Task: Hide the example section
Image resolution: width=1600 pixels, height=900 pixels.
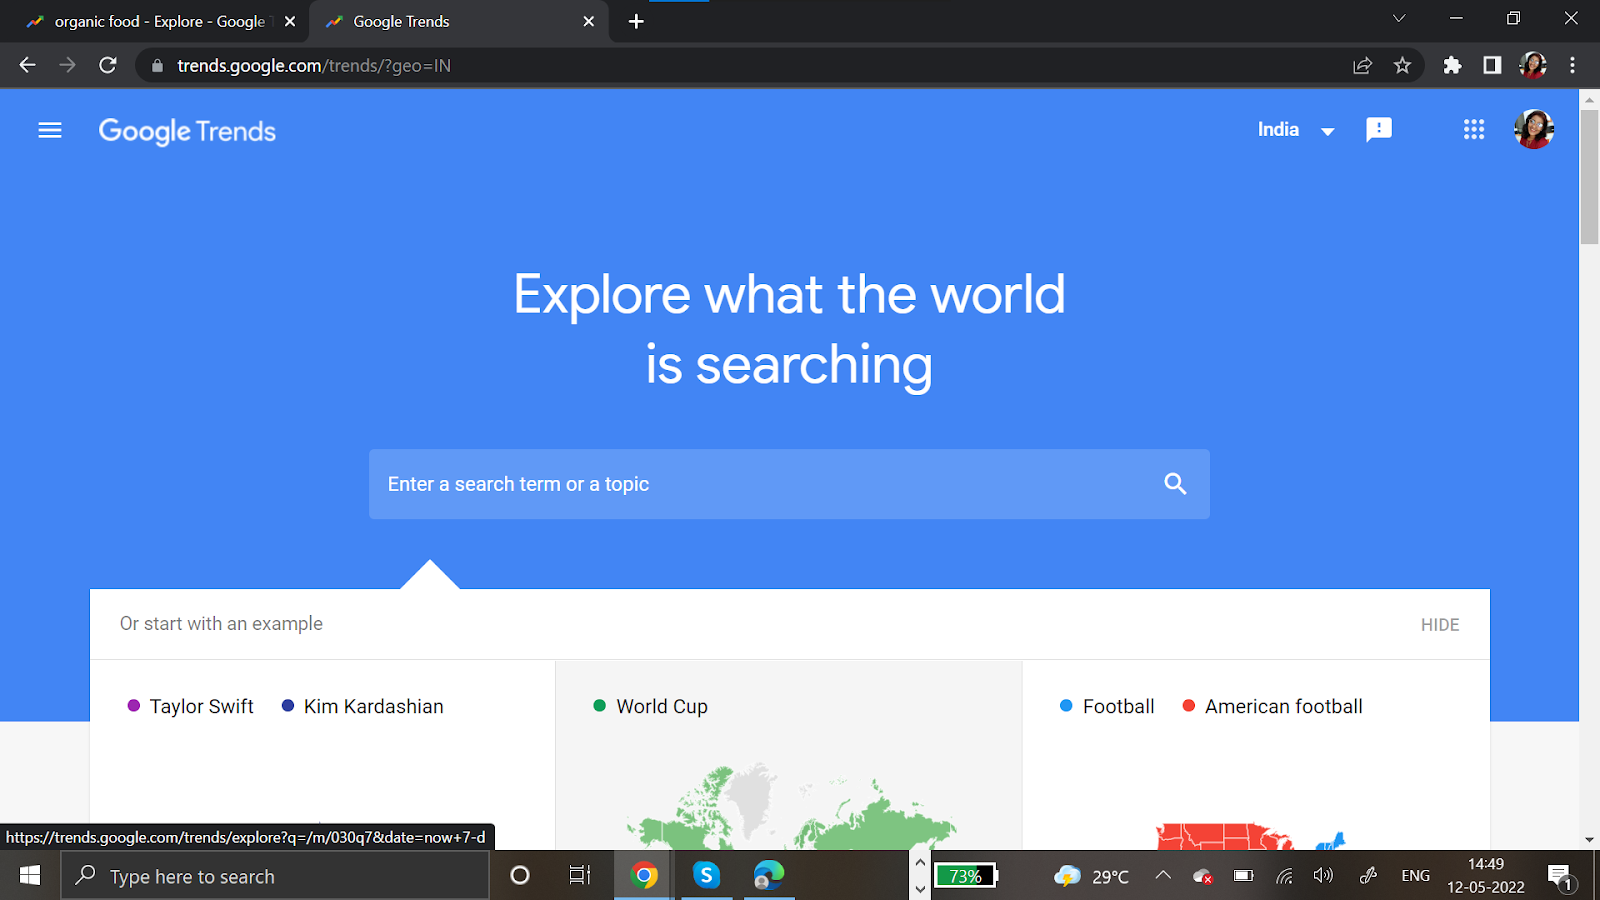Action: pyautogui.click(x=1440, y=625)
